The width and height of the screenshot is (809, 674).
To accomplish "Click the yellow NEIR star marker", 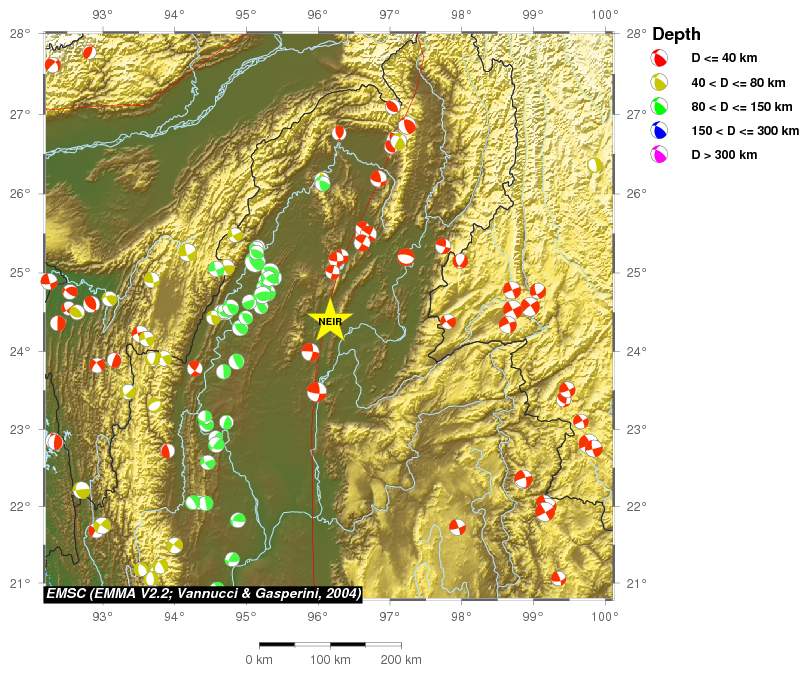I will click(x=329, y=319).
